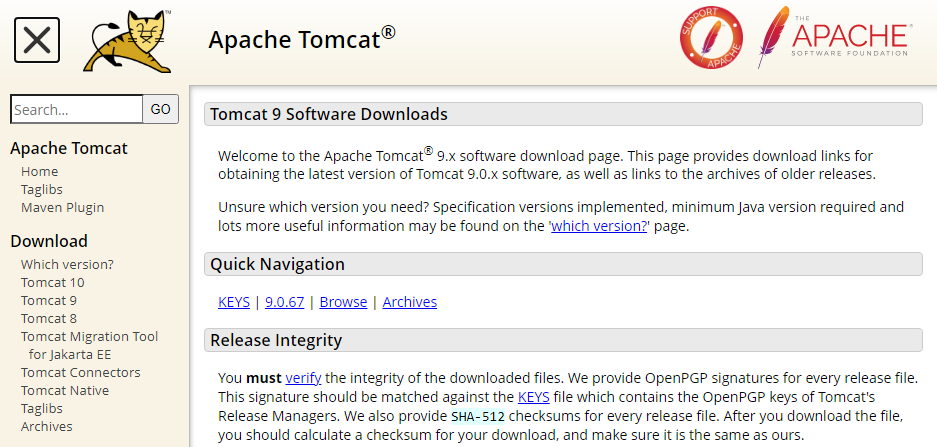This screenshot has height=447, width=937.
Task: Click the Tomcat cat logo
Action: [x=127, y=41]
